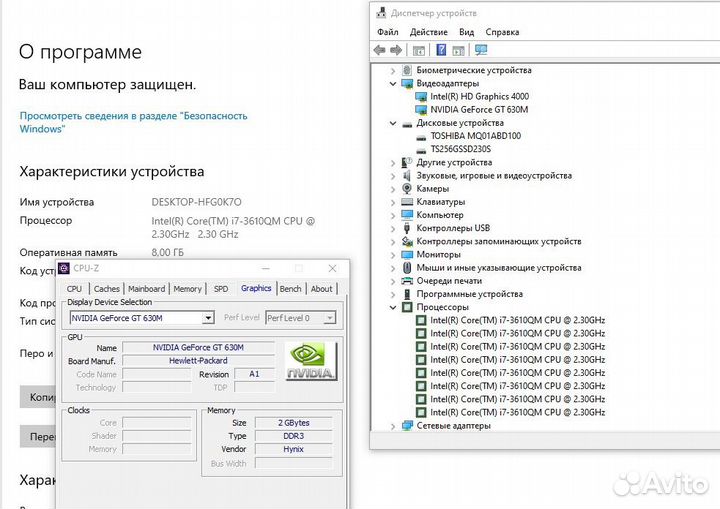Select the TS256GSSD230S disk
The height and width of the screenshot is (509, 720).
pos(461,149)
